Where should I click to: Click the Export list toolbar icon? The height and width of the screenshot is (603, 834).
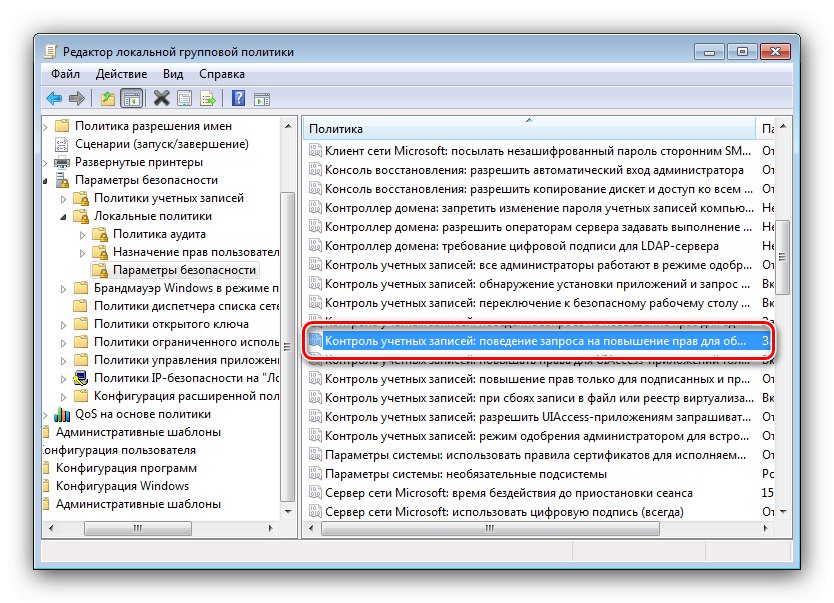click(x=208, y=98)
